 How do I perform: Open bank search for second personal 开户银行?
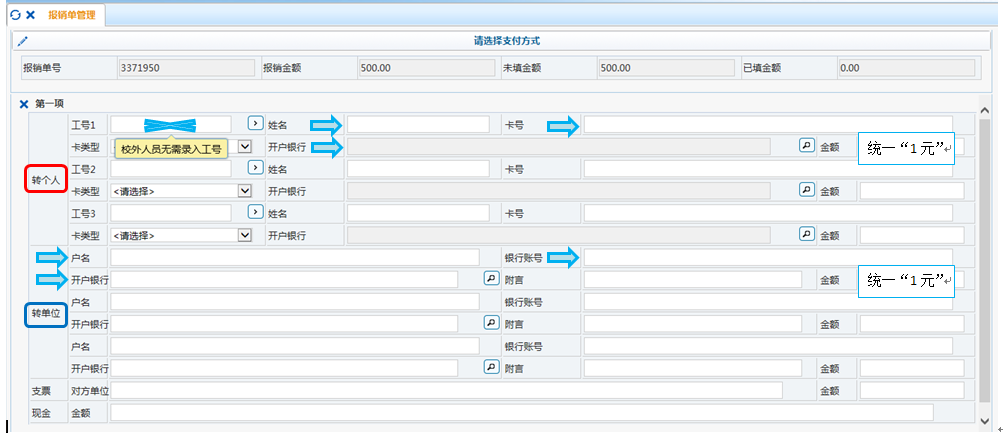[x=806, y=190]
